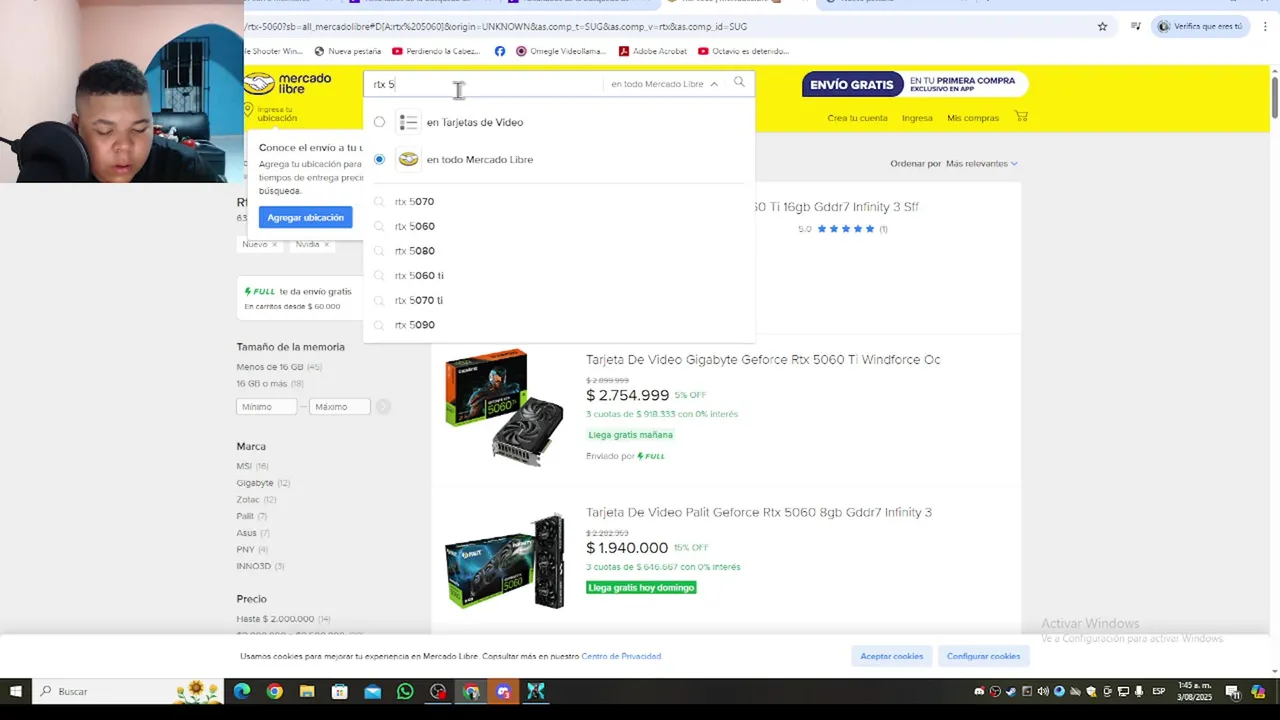
Task: Filter memory by Menos de 16 GB
Action: click(279, 367)
